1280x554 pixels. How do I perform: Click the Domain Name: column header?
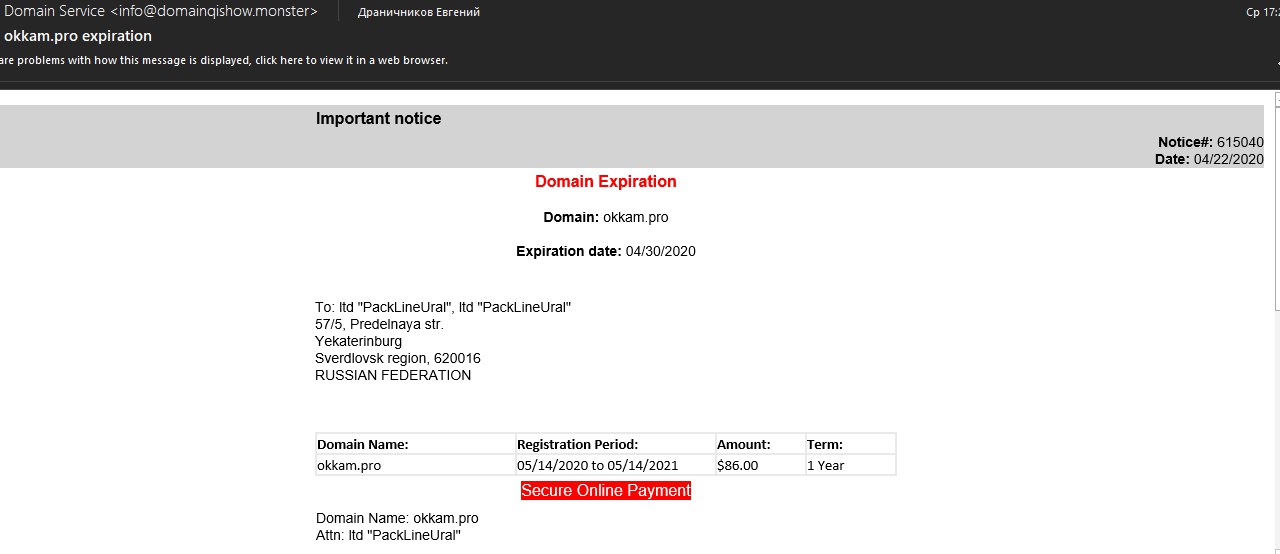[x=416, y=444]
